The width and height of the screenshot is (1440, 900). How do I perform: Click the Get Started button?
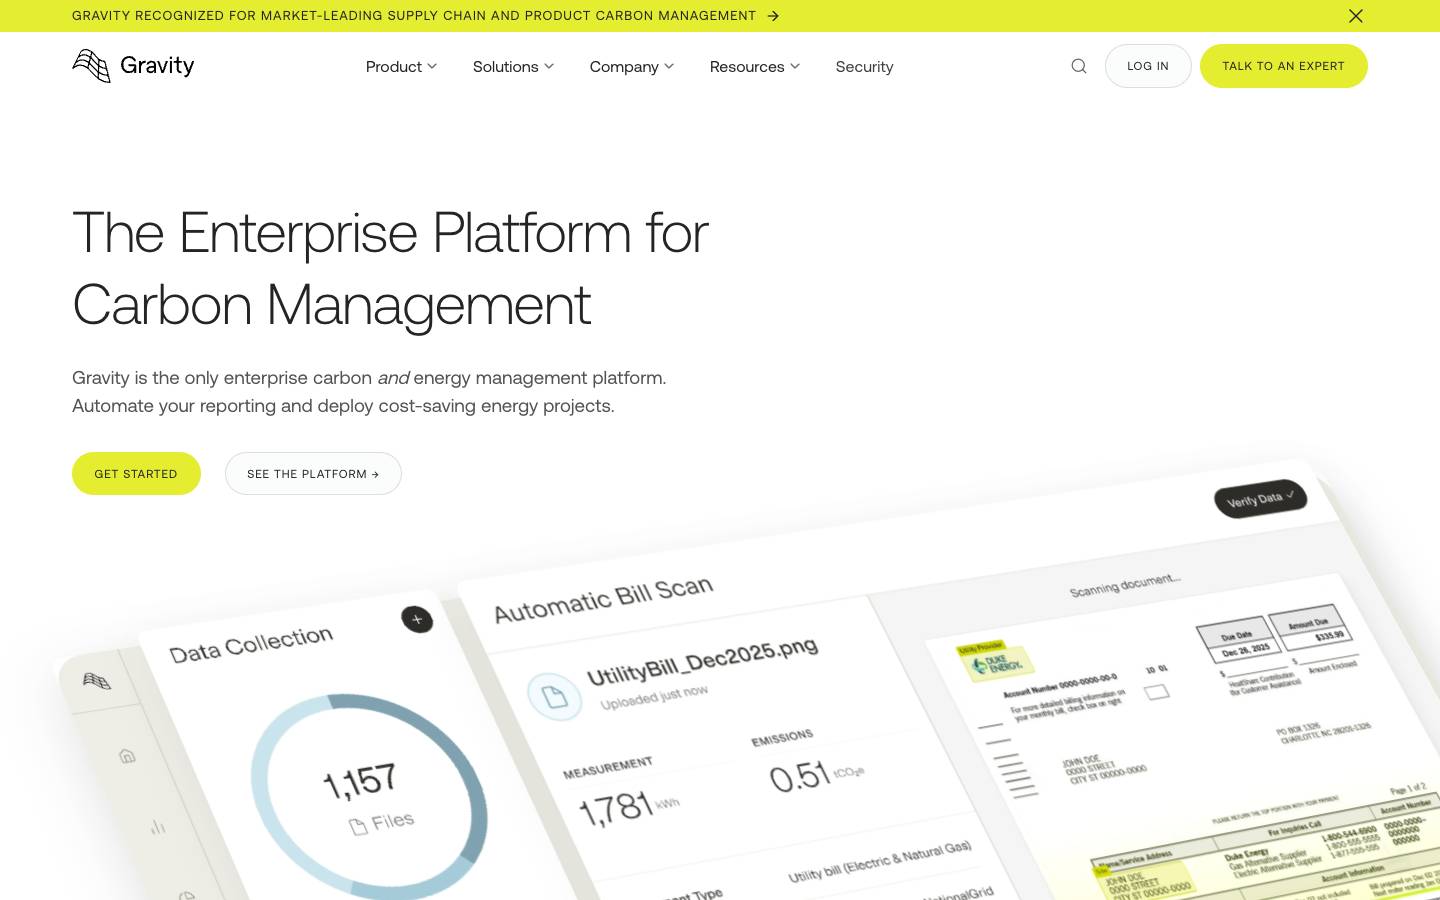pyautogui.click(x=136, y=473)
